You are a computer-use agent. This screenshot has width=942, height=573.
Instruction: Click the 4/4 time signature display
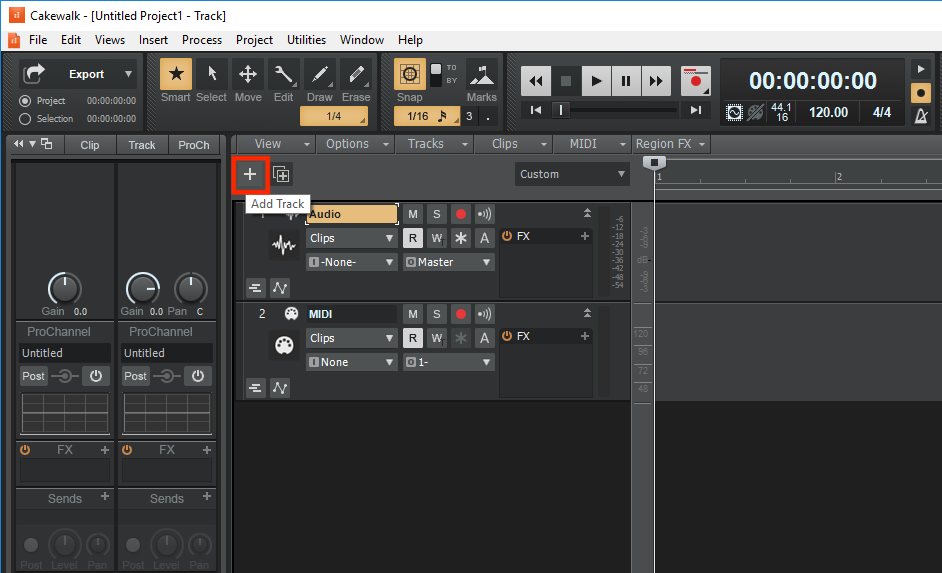[881, 112]
